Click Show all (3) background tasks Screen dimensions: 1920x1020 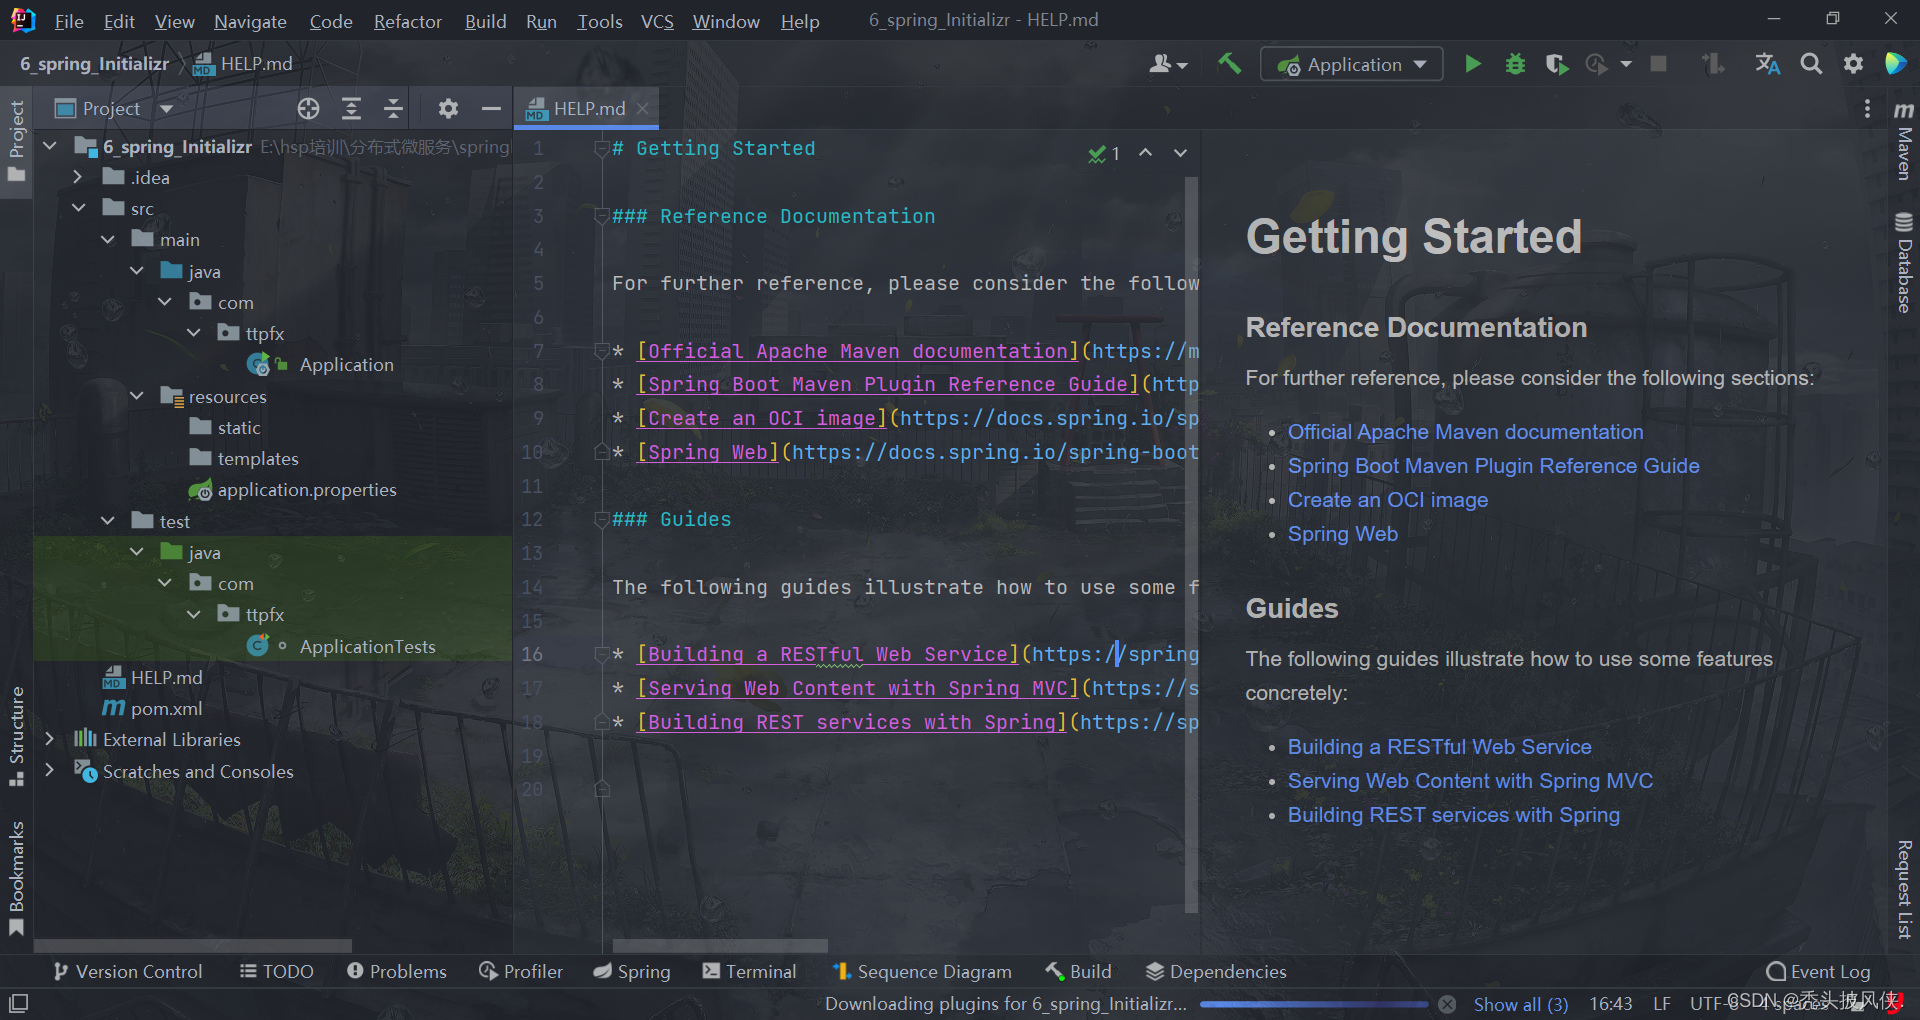click(x=1520, y=1004)
